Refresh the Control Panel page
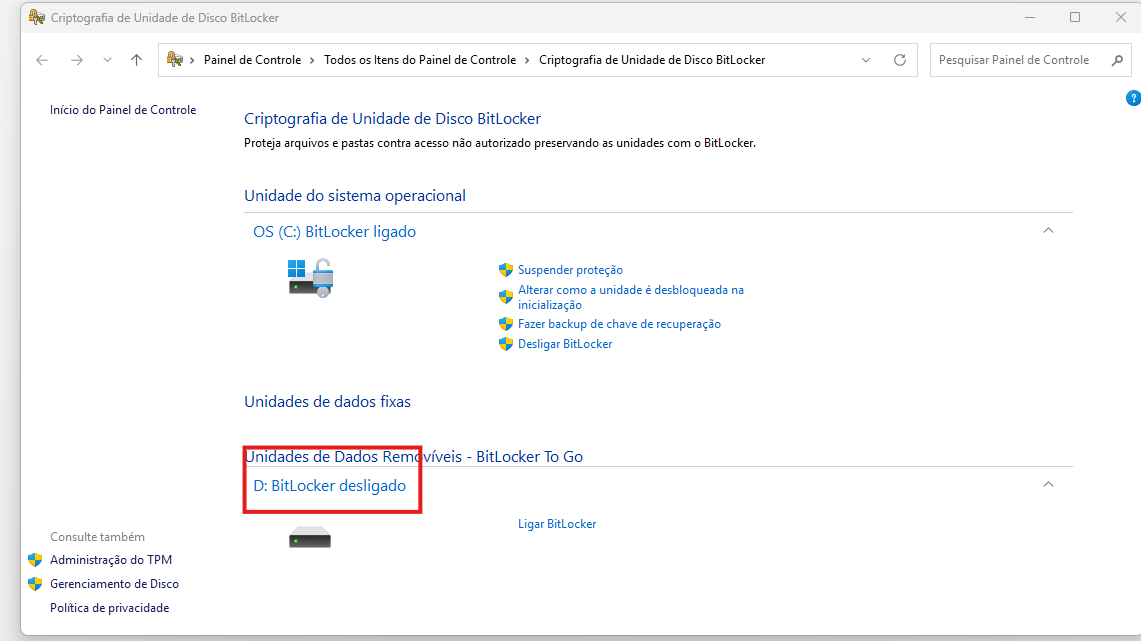Viewport: 1141px width, 641px height. [900, 60]
